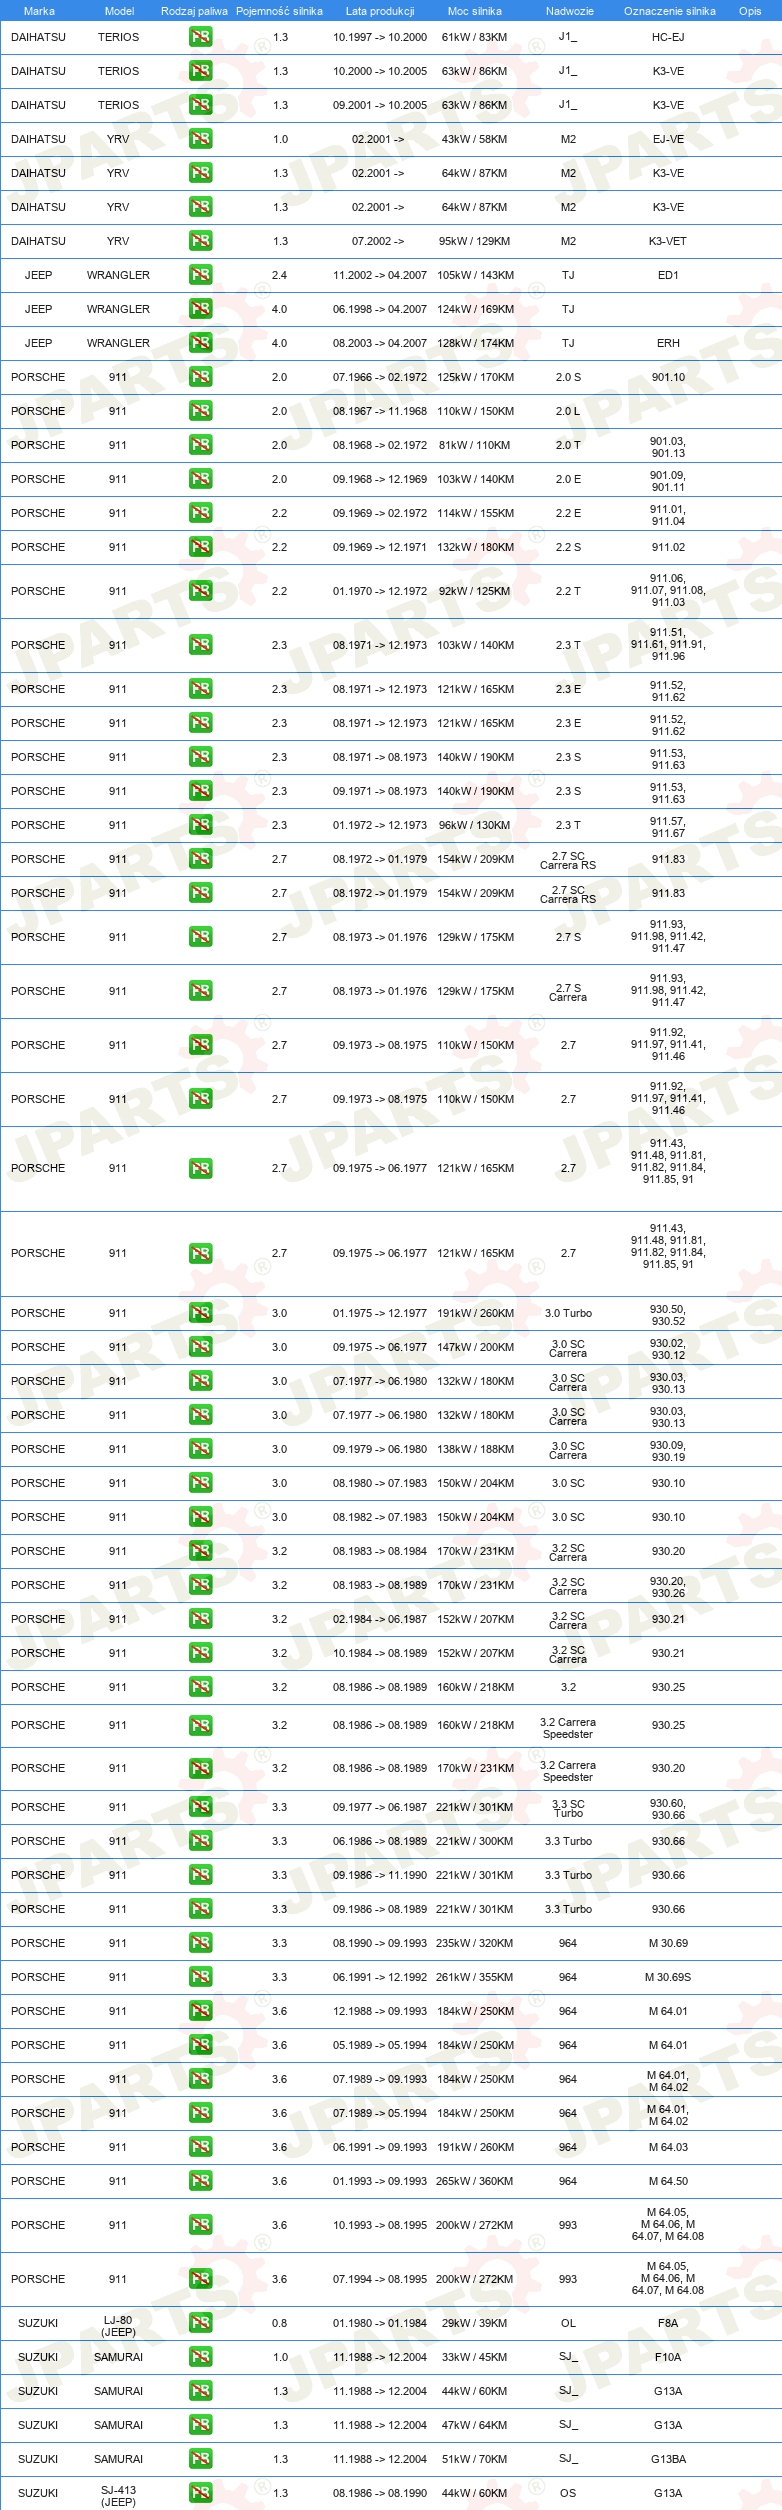Click fuel icon in Porsche 911 2.2 T row
The image size is (782, 2510).
tap(200, 591)
